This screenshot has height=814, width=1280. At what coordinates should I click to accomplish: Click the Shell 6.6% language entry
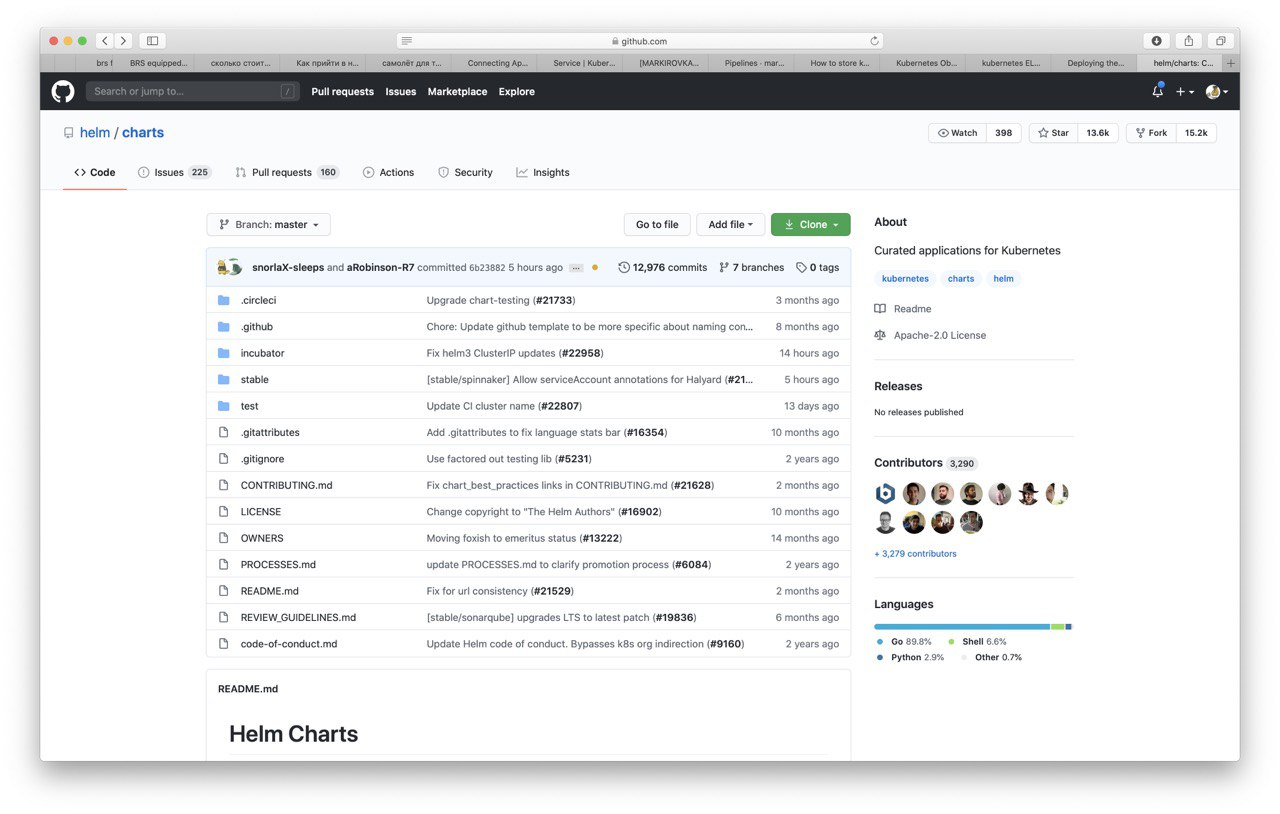(x=977, y=642)
